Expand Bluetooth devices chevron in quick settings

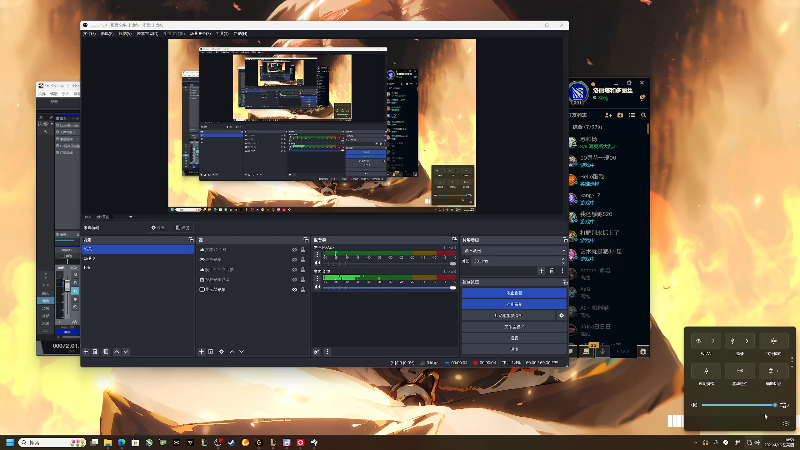(x=747, y=341)
